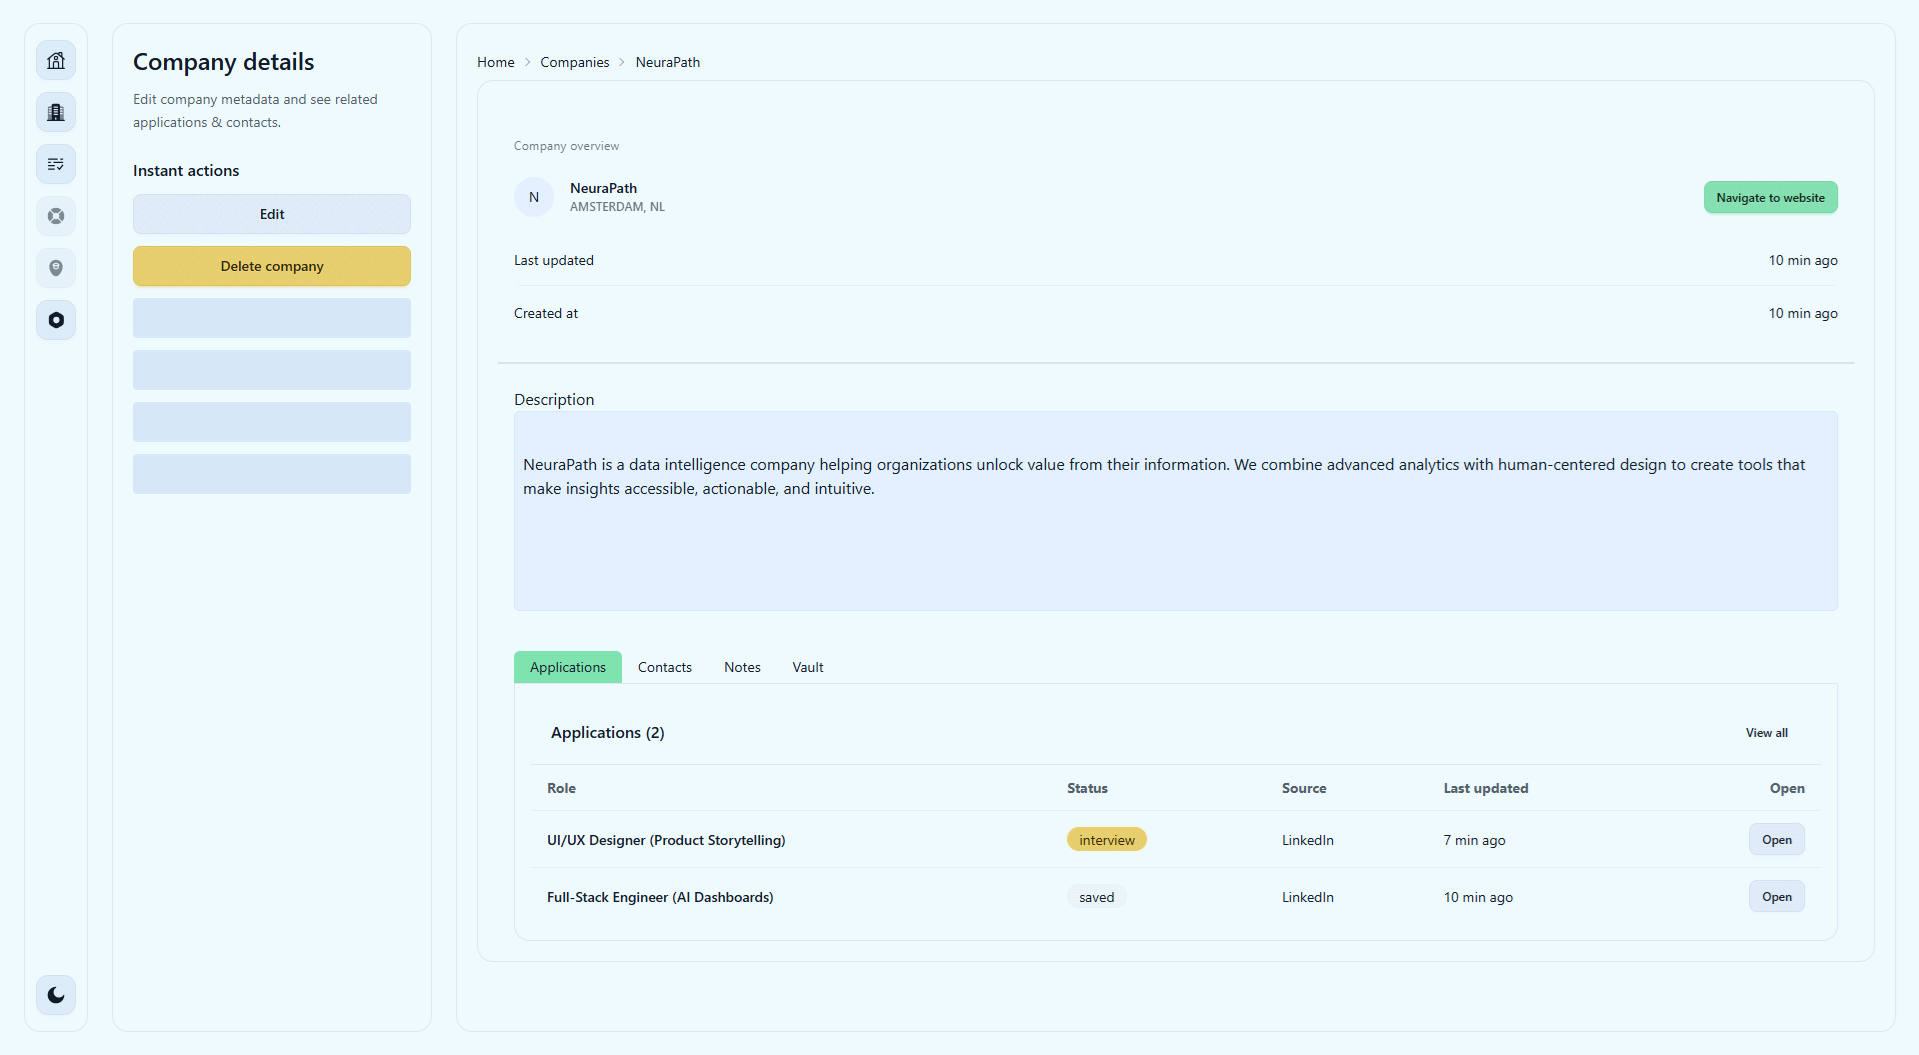Open the settings hexagon icon
This screenshot has height=1055, width=1919.
pyautogui.click(x=55, y=320)
